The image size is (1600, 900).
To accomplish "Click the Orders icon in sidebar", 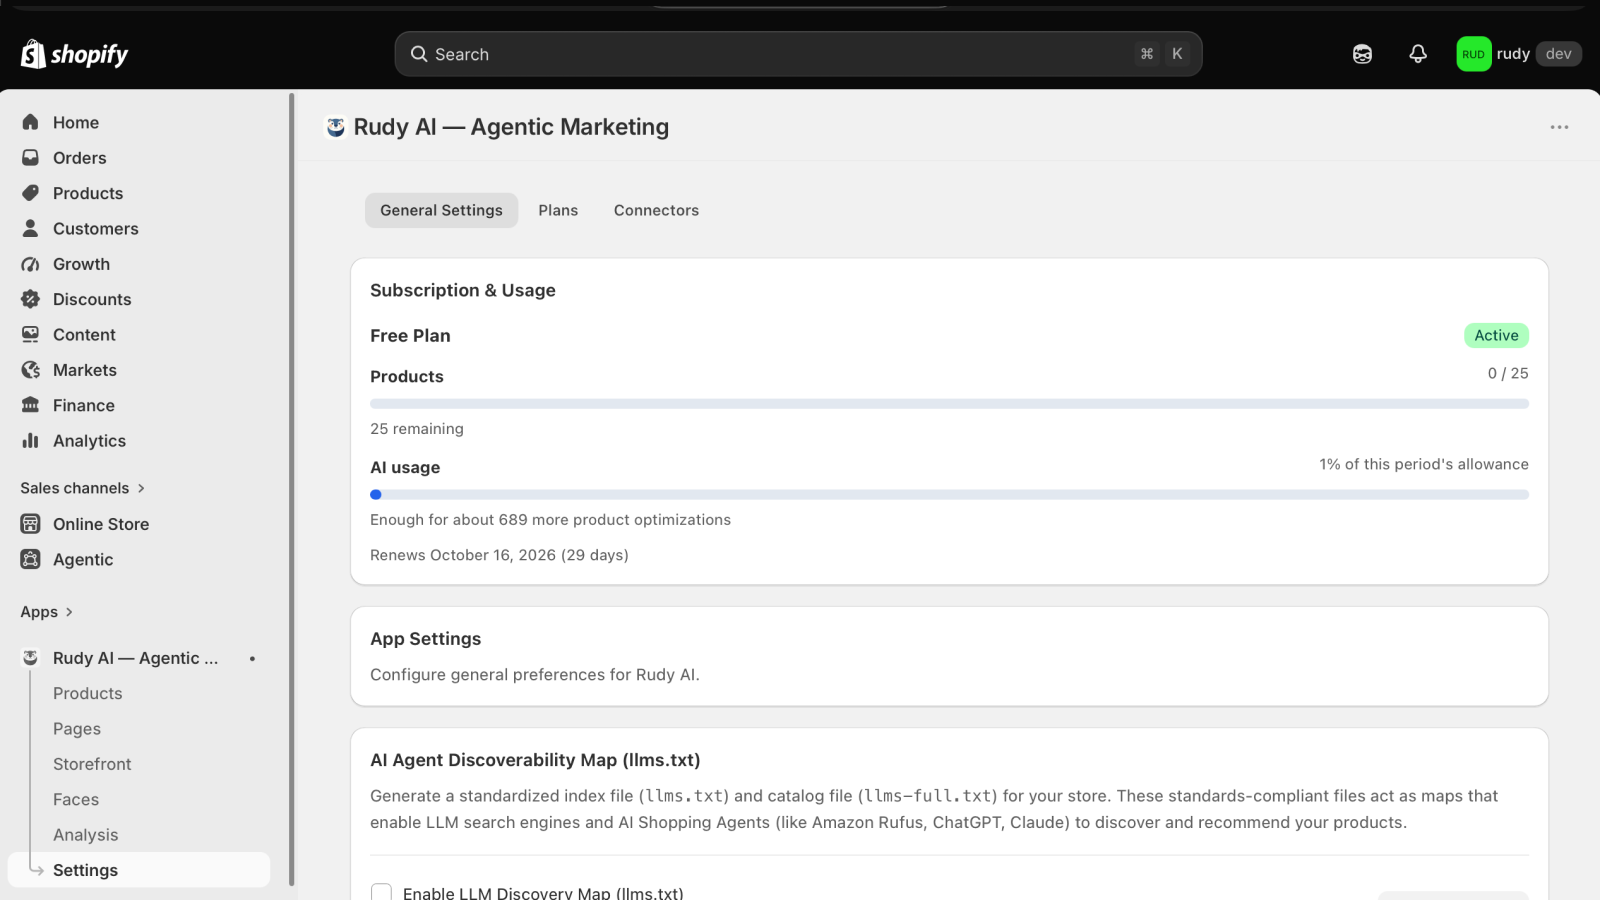I will tap(31, 158).
